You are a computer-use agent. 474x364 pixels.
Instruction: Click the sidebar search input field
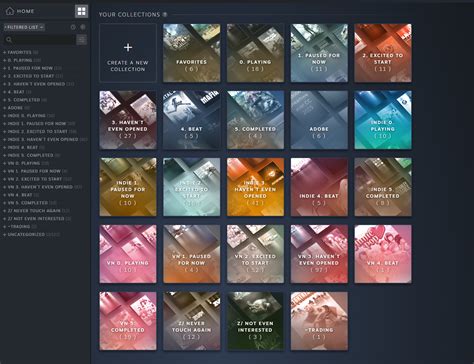click(x=44, y=40)
